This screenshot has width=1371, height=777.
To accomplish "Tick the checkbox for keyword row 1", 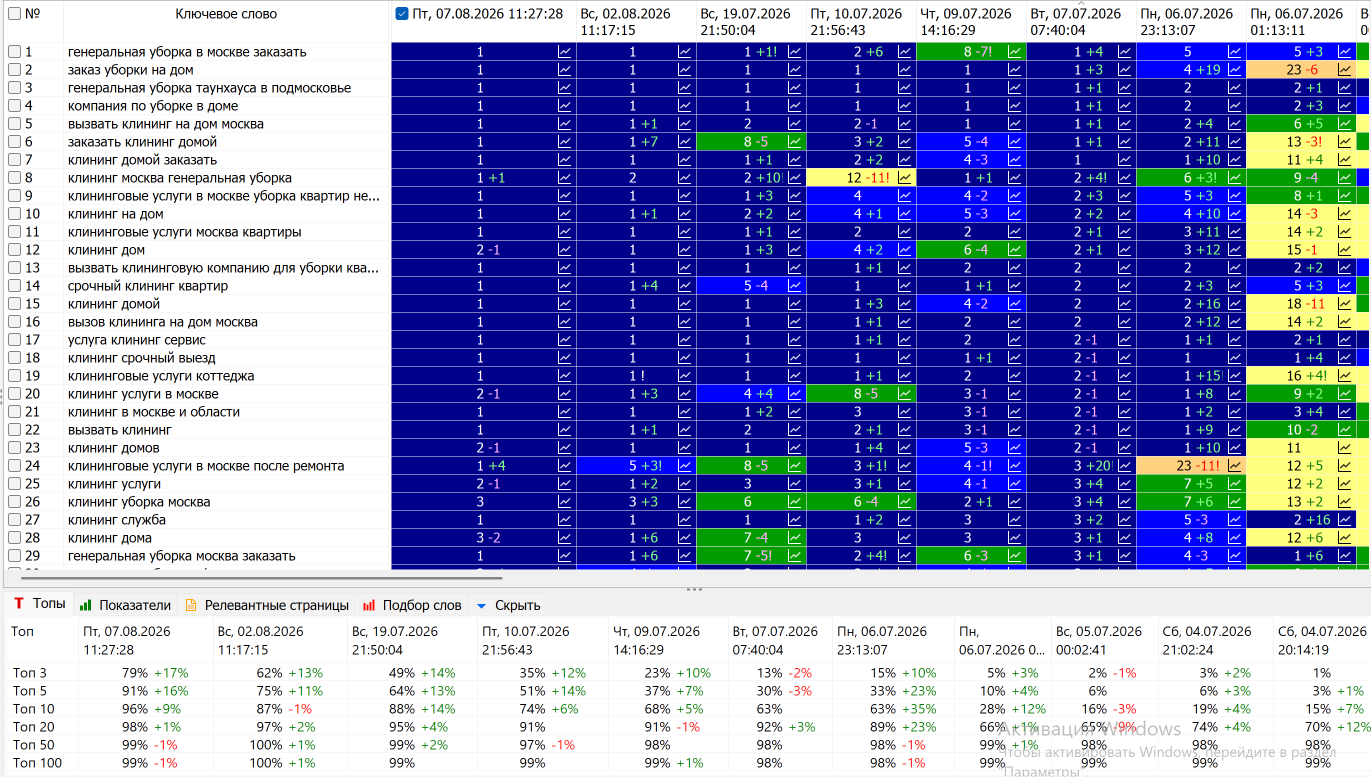I will (14, 52).
